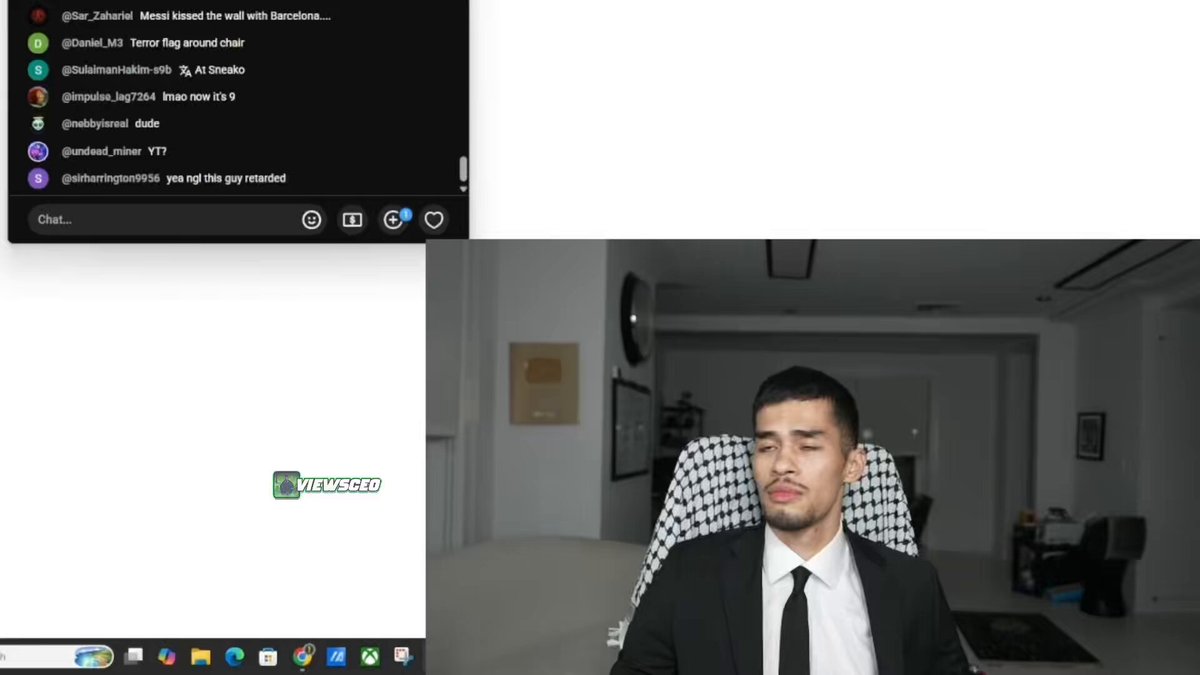Click message 'At Sneako'

click(x=221, y=70)
